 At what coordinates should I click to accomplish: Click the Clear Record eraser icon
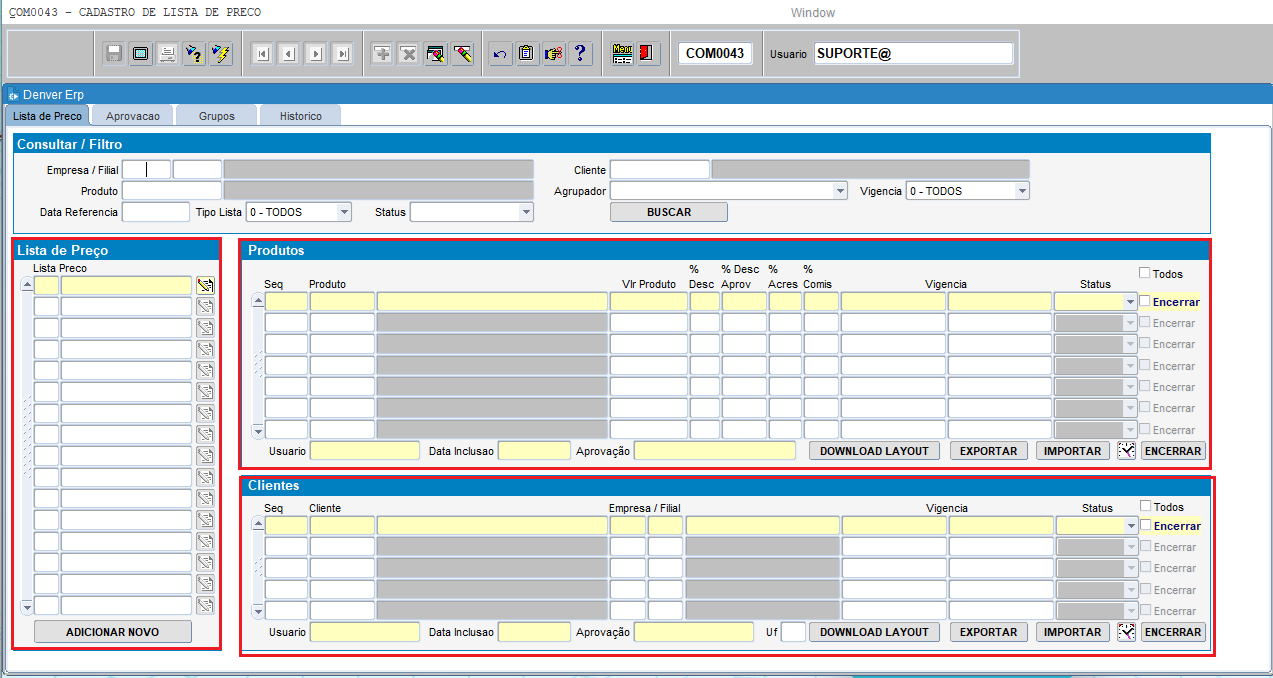coord(462,54)
